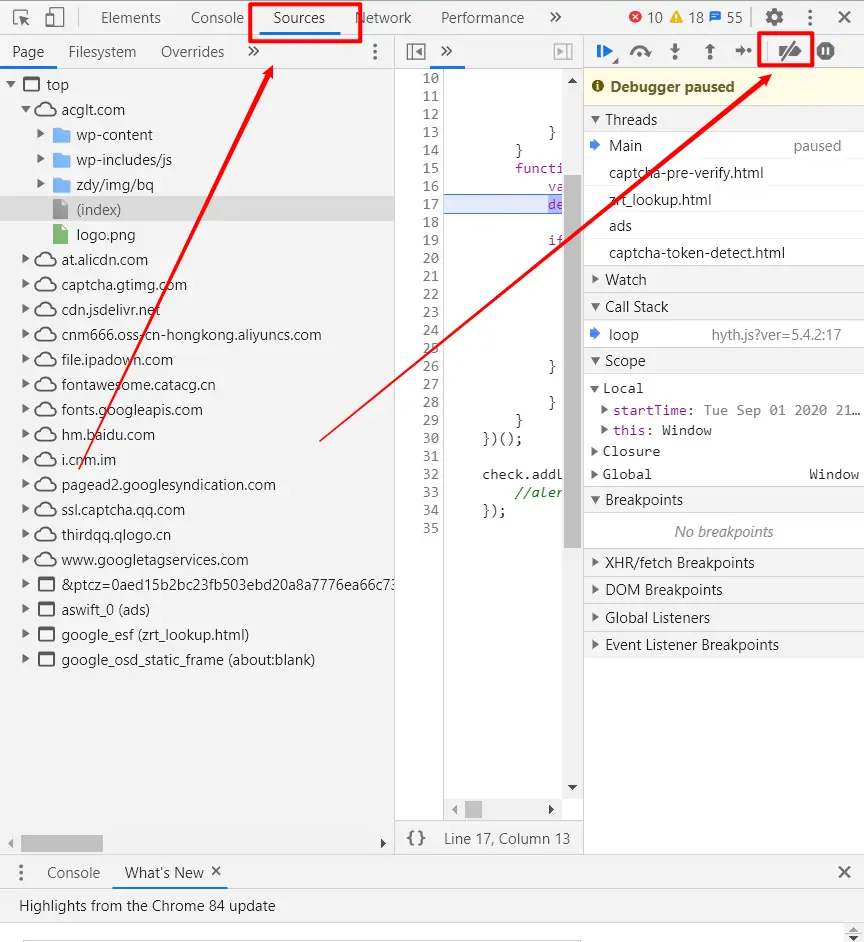This screenshot has width=864, height=942.
Task: Click the Step over next function call icon
Action: pyautogui.click(x=641, y=51)
